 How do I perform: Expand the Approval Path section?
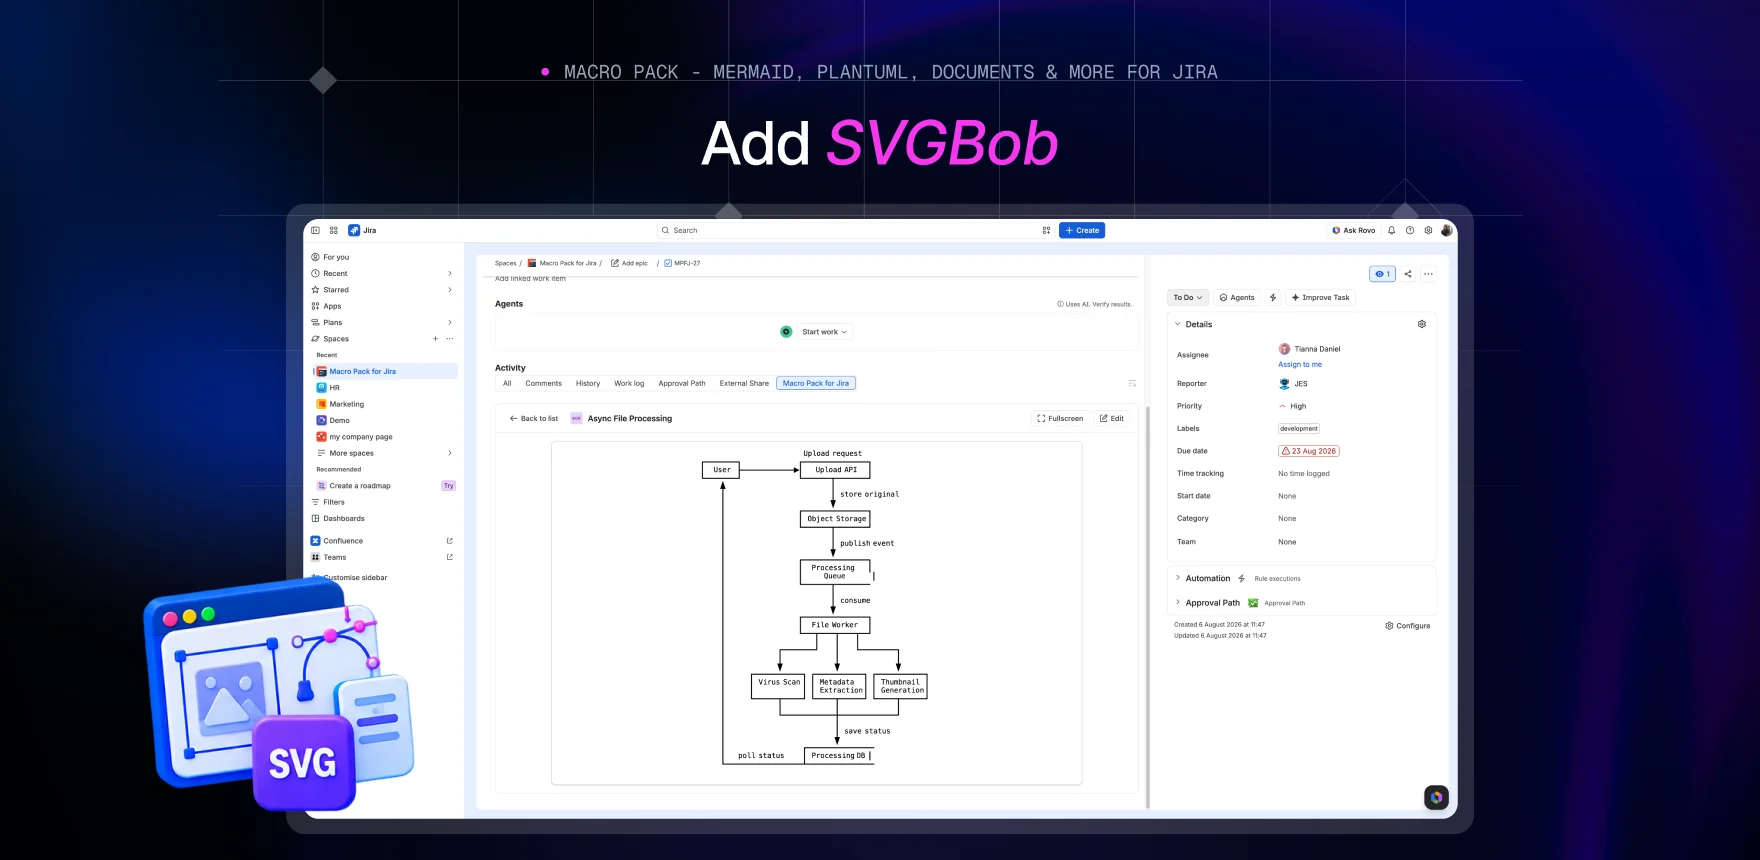coord(1178,602)
